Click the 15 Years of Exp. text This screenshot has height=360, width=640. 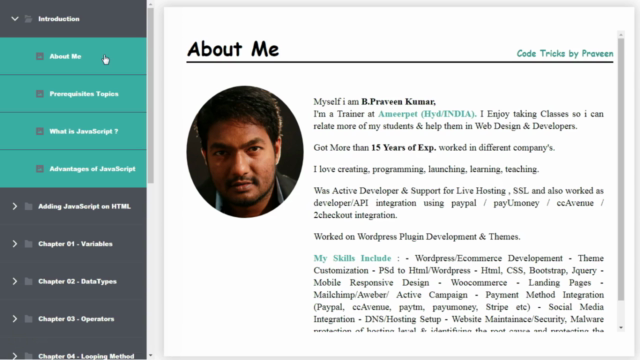[404, 148]
